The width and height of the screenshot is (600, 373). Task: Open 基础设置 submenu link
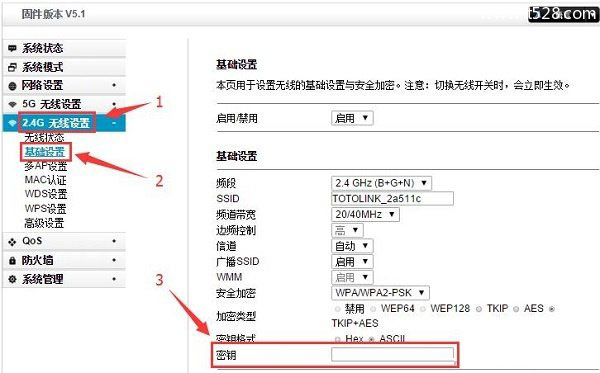(45, 152)
